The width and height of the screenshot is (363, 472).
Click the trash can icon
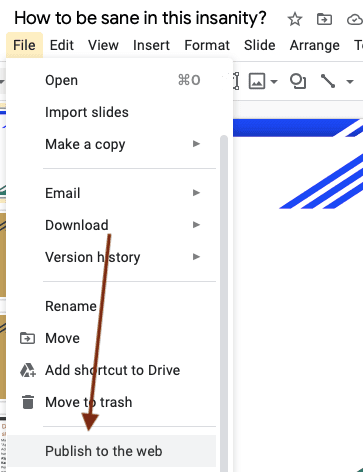click(28, 402)
